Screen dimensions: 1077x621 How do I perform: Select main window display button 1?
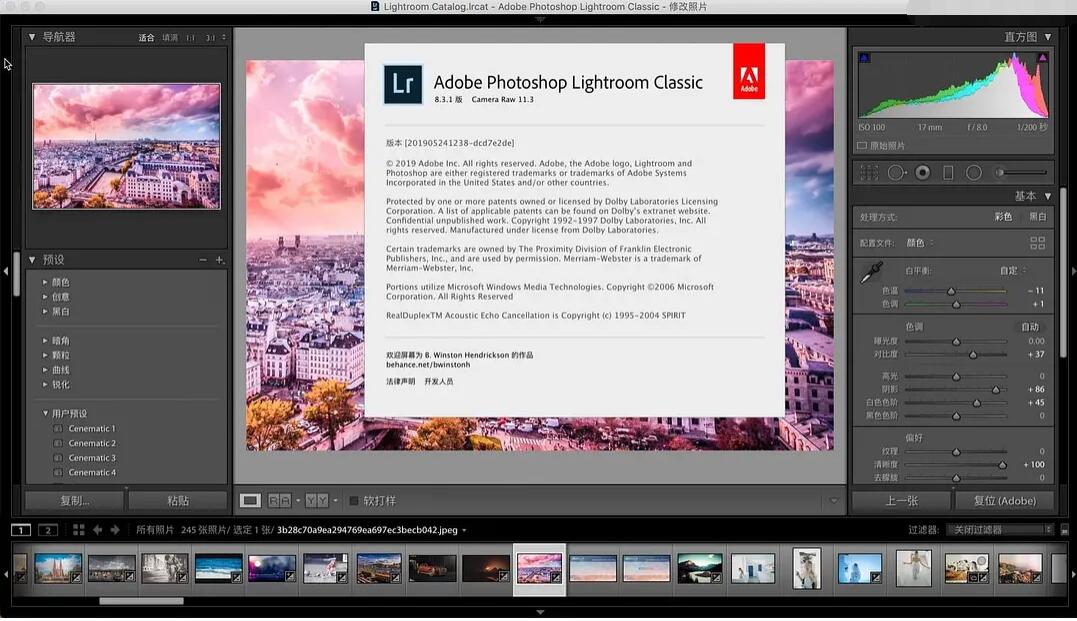21,530
